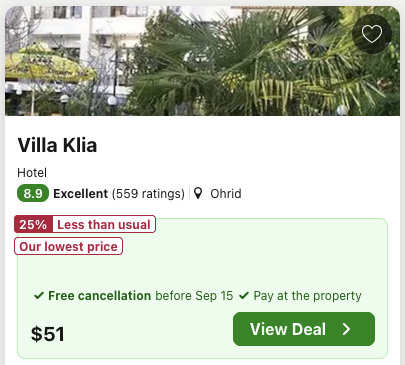The width and height of the screenshot is (405, 365).
Task: Click the location pin icon next to Ohrid
Action: [x=198, y=193]
